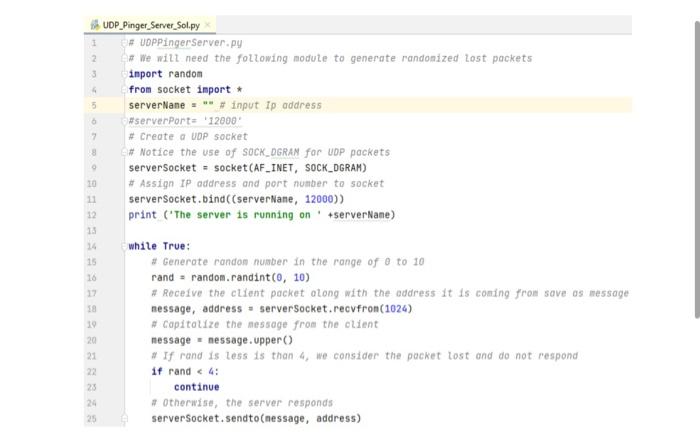Click 'message.upper()' on line 20
Viewport: 700px width, 448px height.
pyautogui.click(x=250, y=340)
